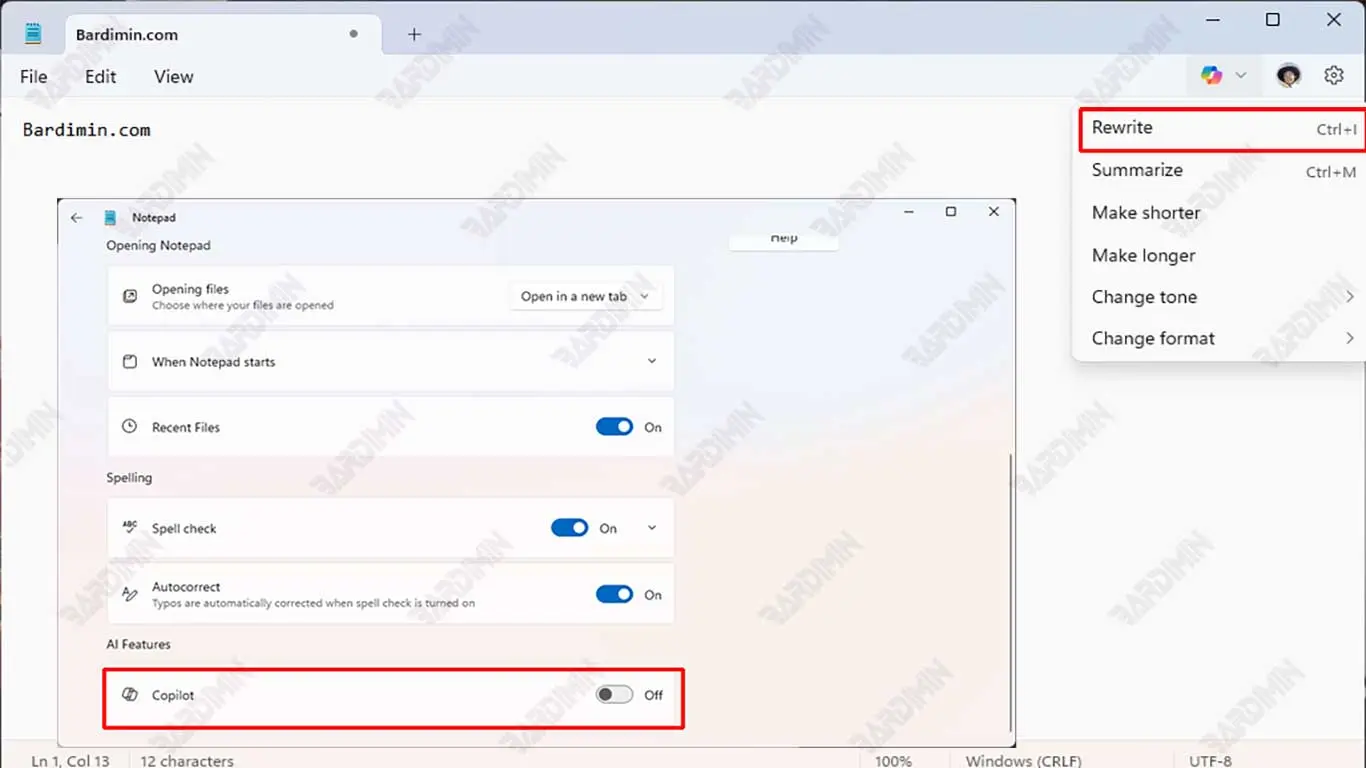The width and height of the screenshot is (1366, 768).
Task: Click the user account avatar
Action: click(x=1289, y=75)
